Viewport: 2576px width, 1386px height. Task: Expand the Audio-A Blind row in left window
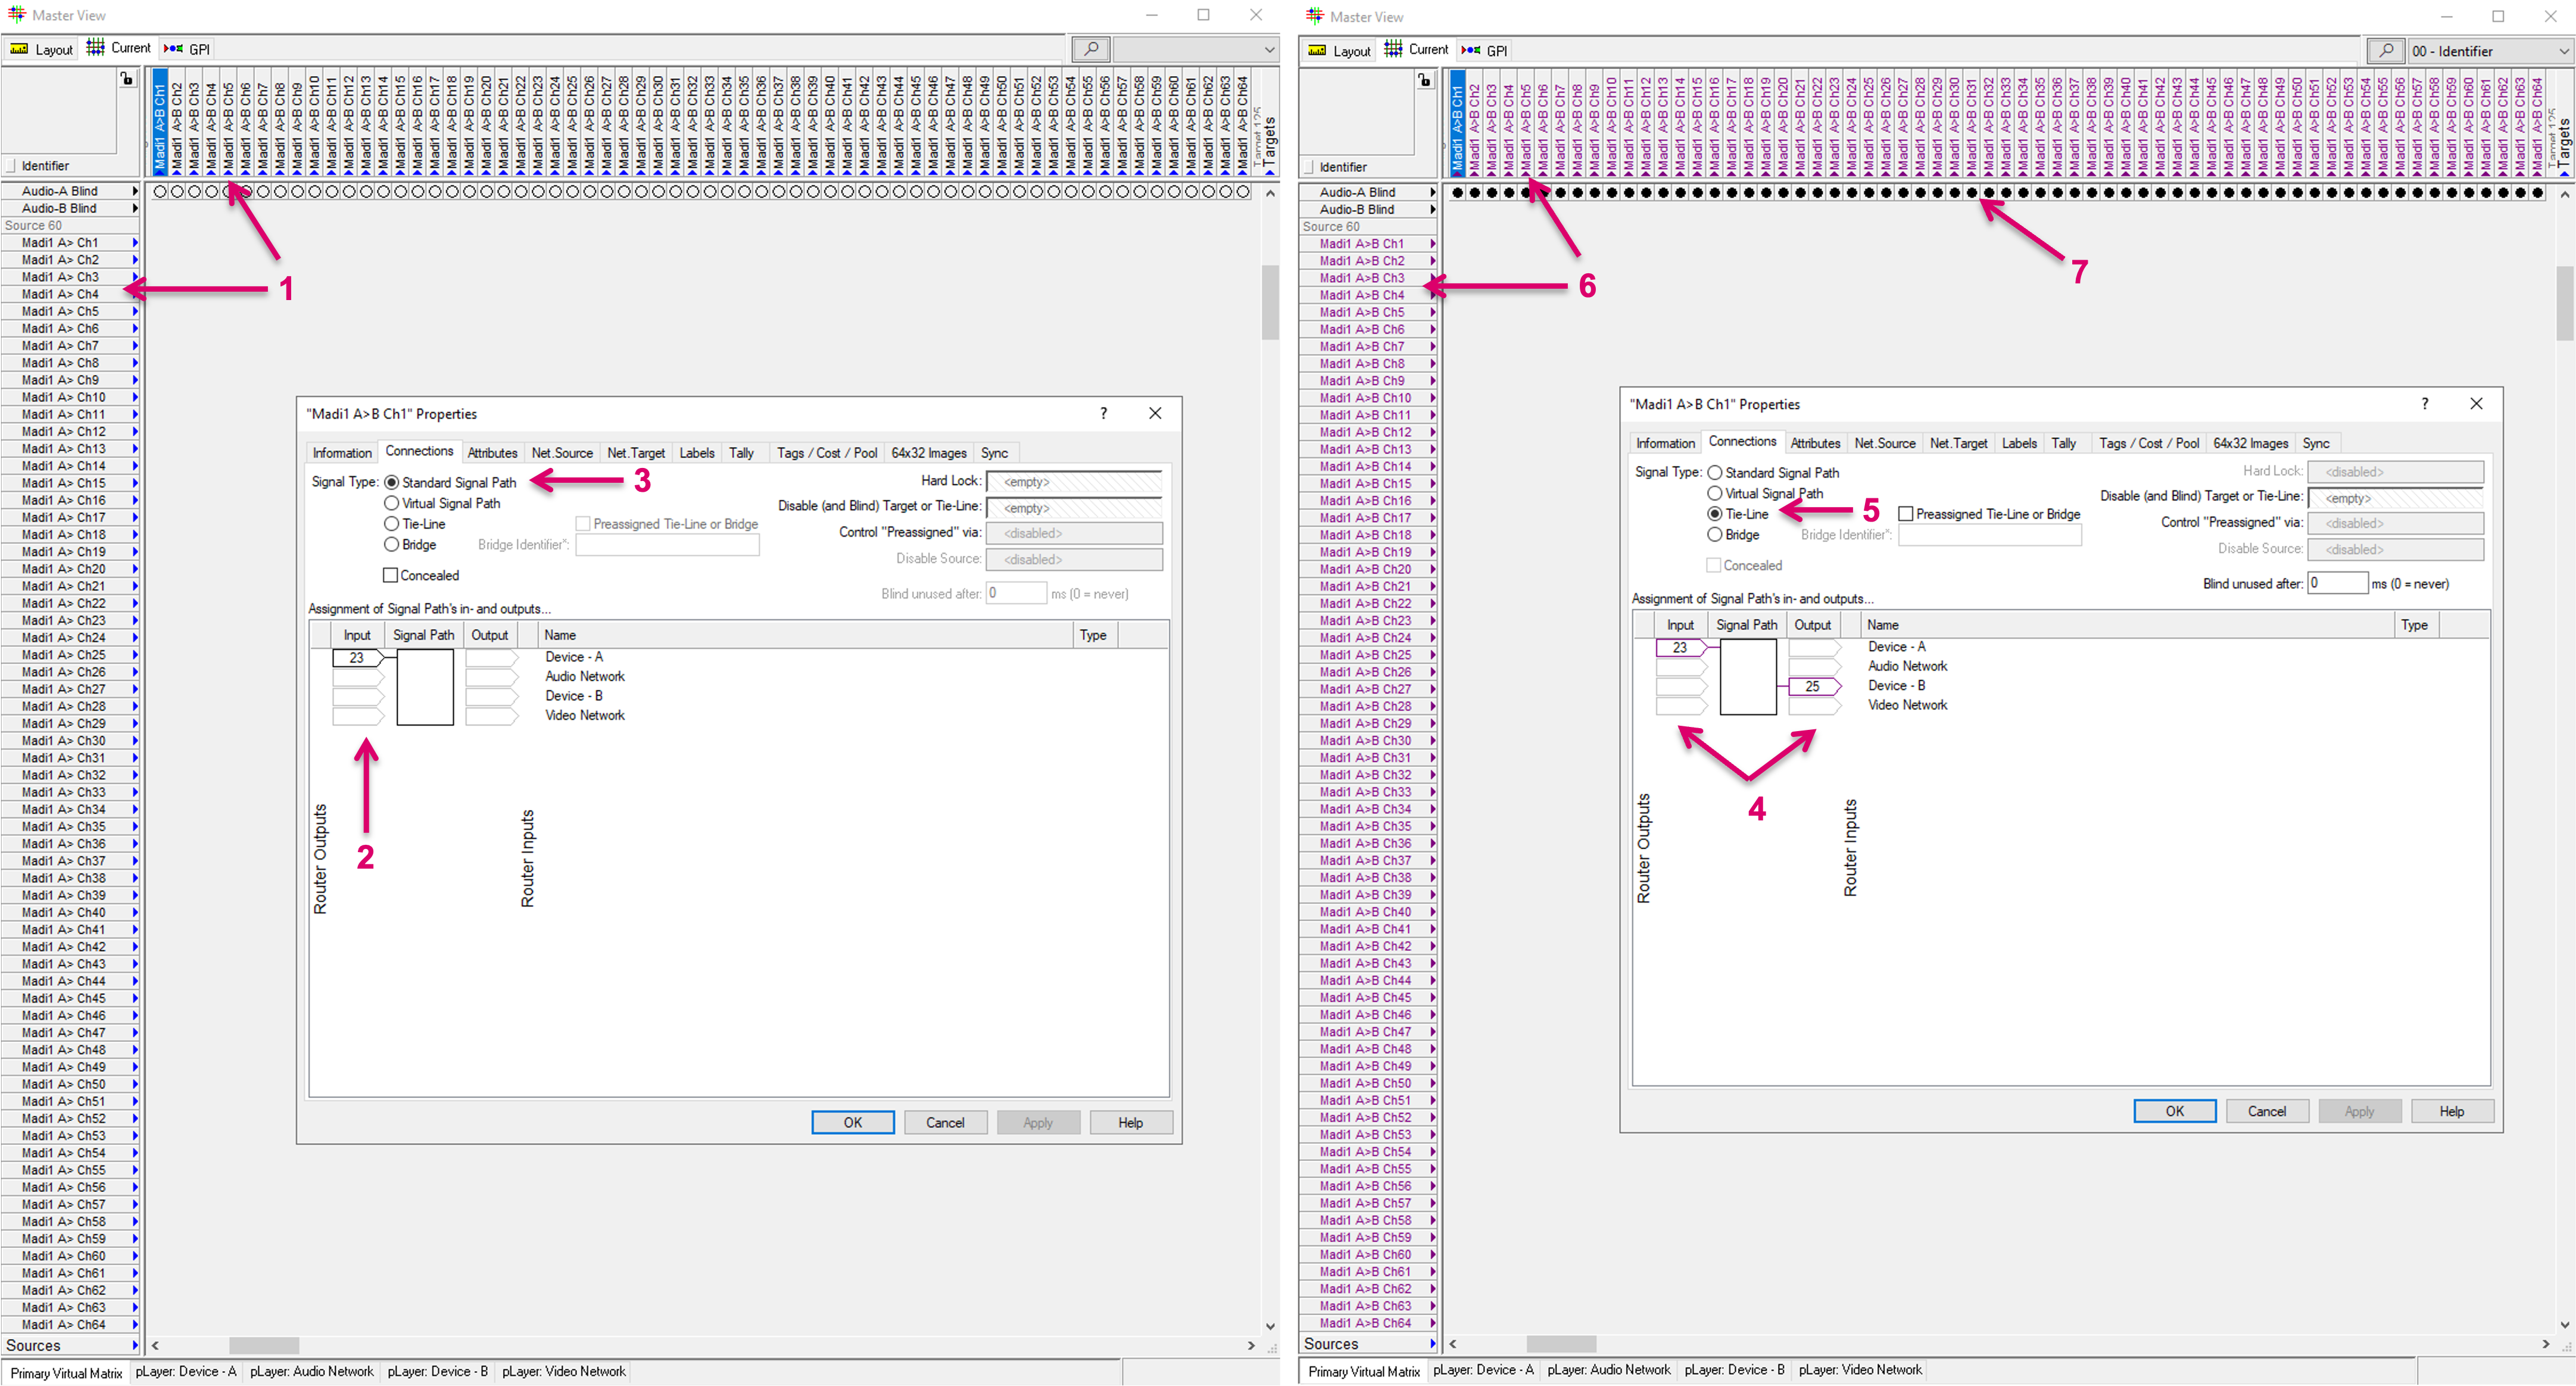(x=135, y=191)
